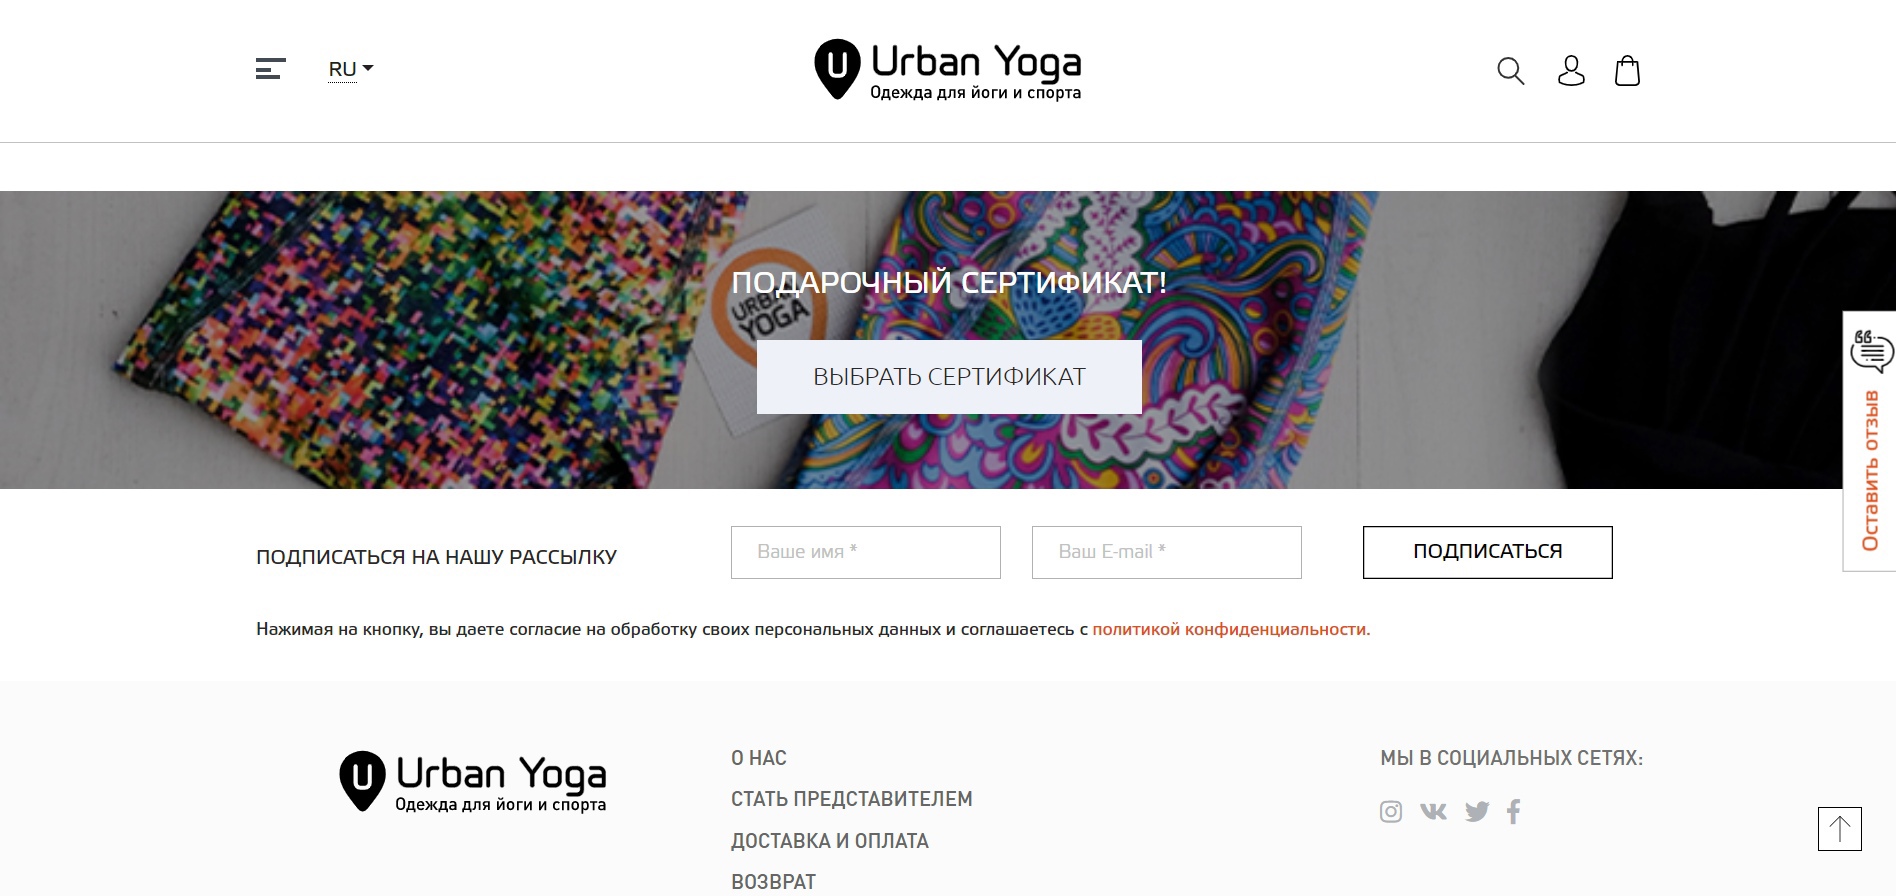
Task: Open the О НАС footer link
Action: click(759, 758)
